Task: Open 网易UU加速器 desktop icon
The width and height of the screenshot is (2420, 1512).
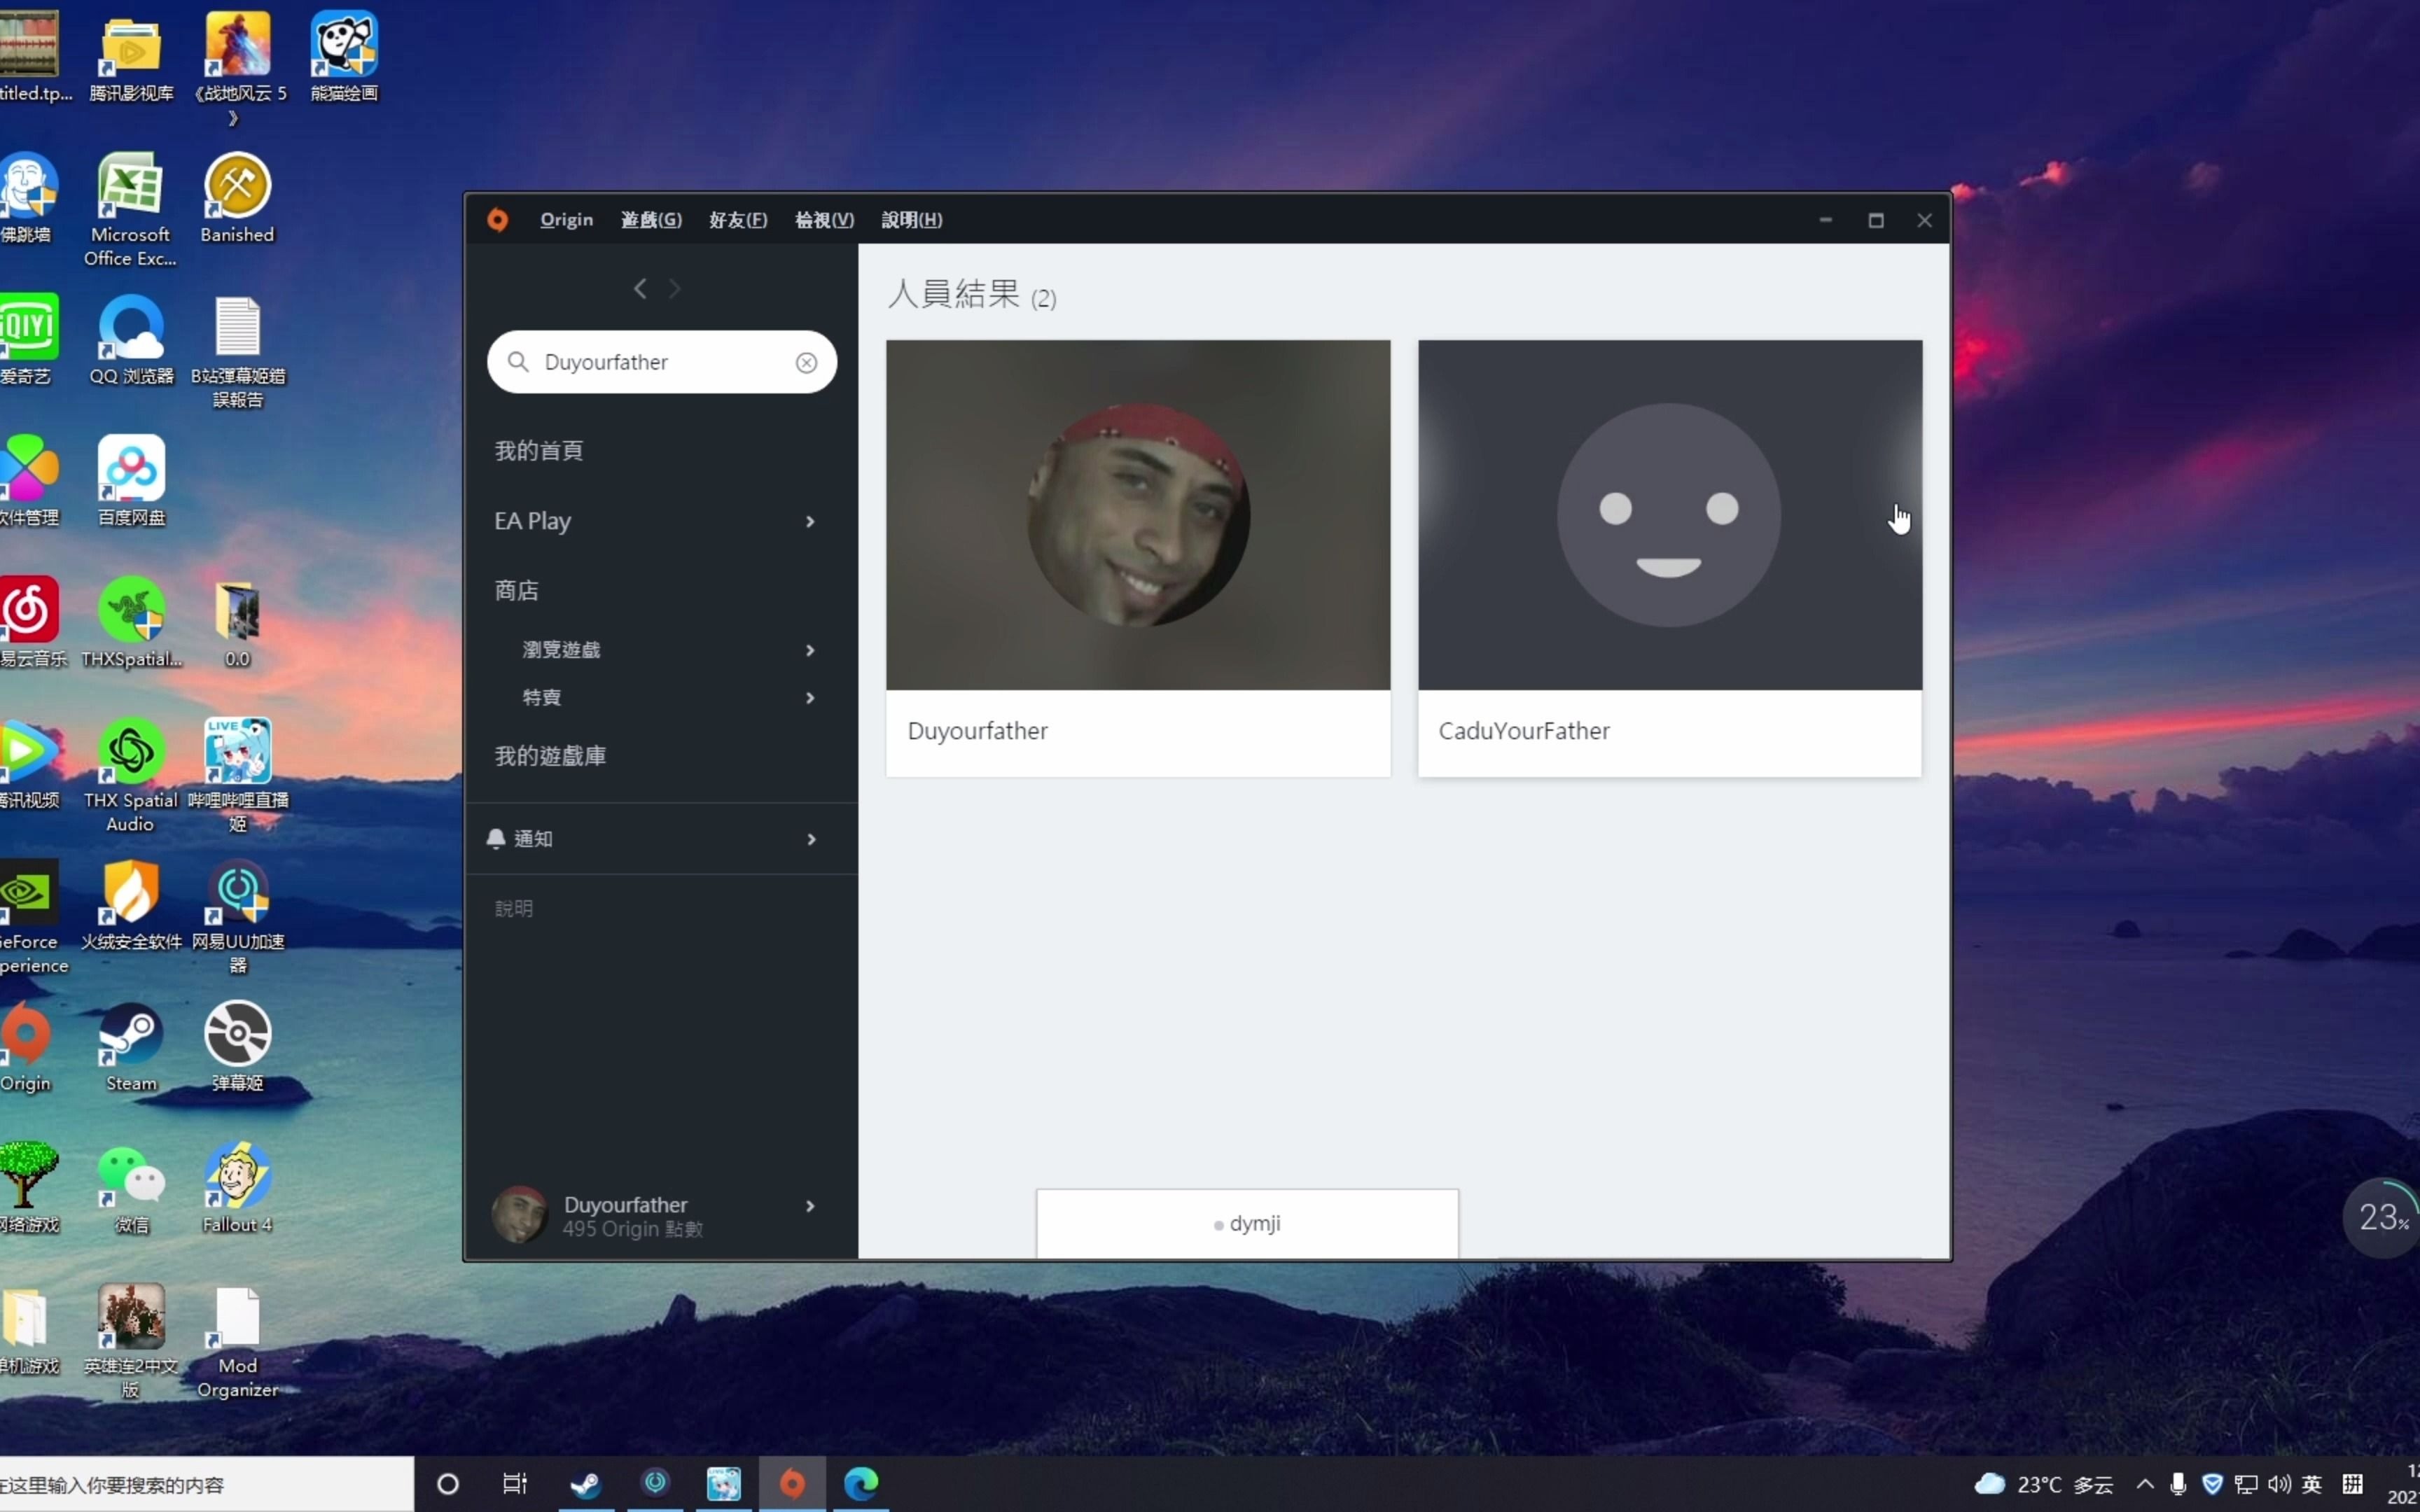Action: 237,917
